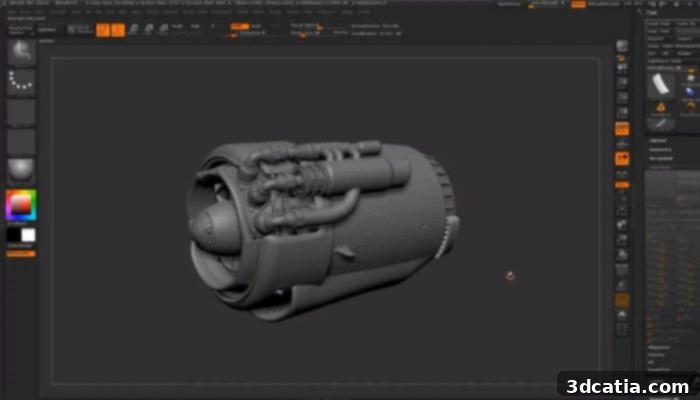Open the LightBox browser

[47, 30]
